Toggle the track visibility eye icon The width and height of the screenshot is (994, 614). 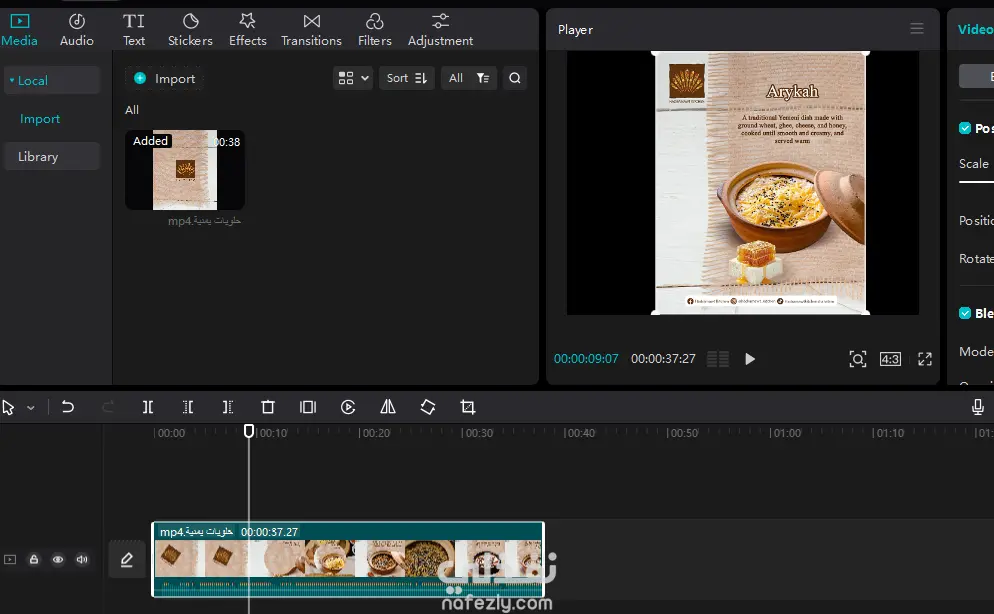point(58,560)
